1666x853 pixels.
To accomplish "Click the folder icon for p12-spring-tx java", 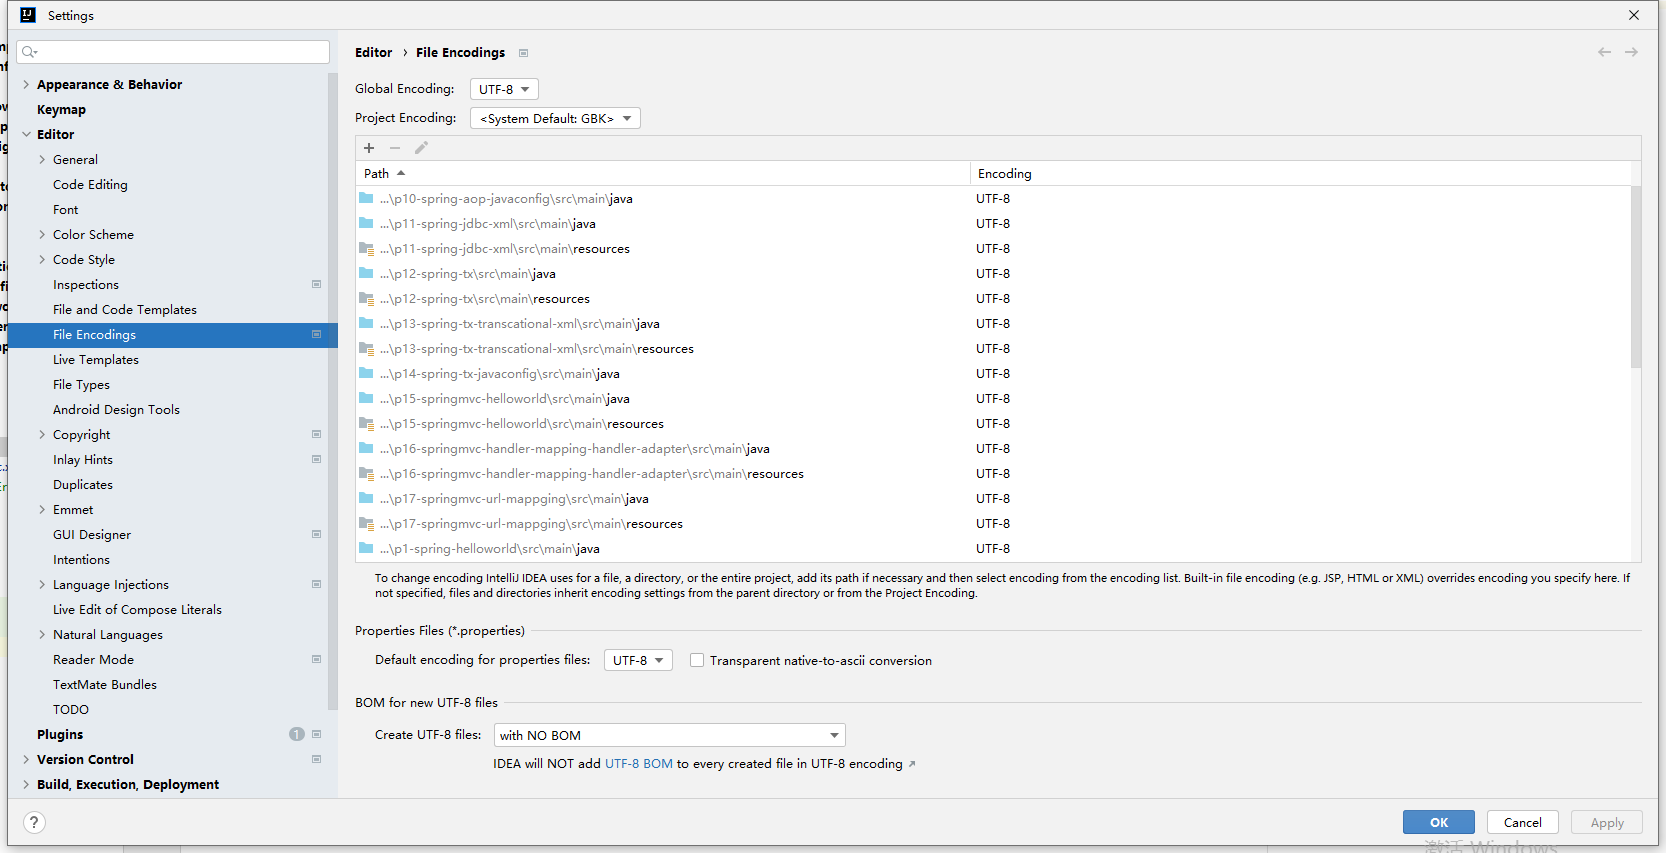I will tap(366, 273).
